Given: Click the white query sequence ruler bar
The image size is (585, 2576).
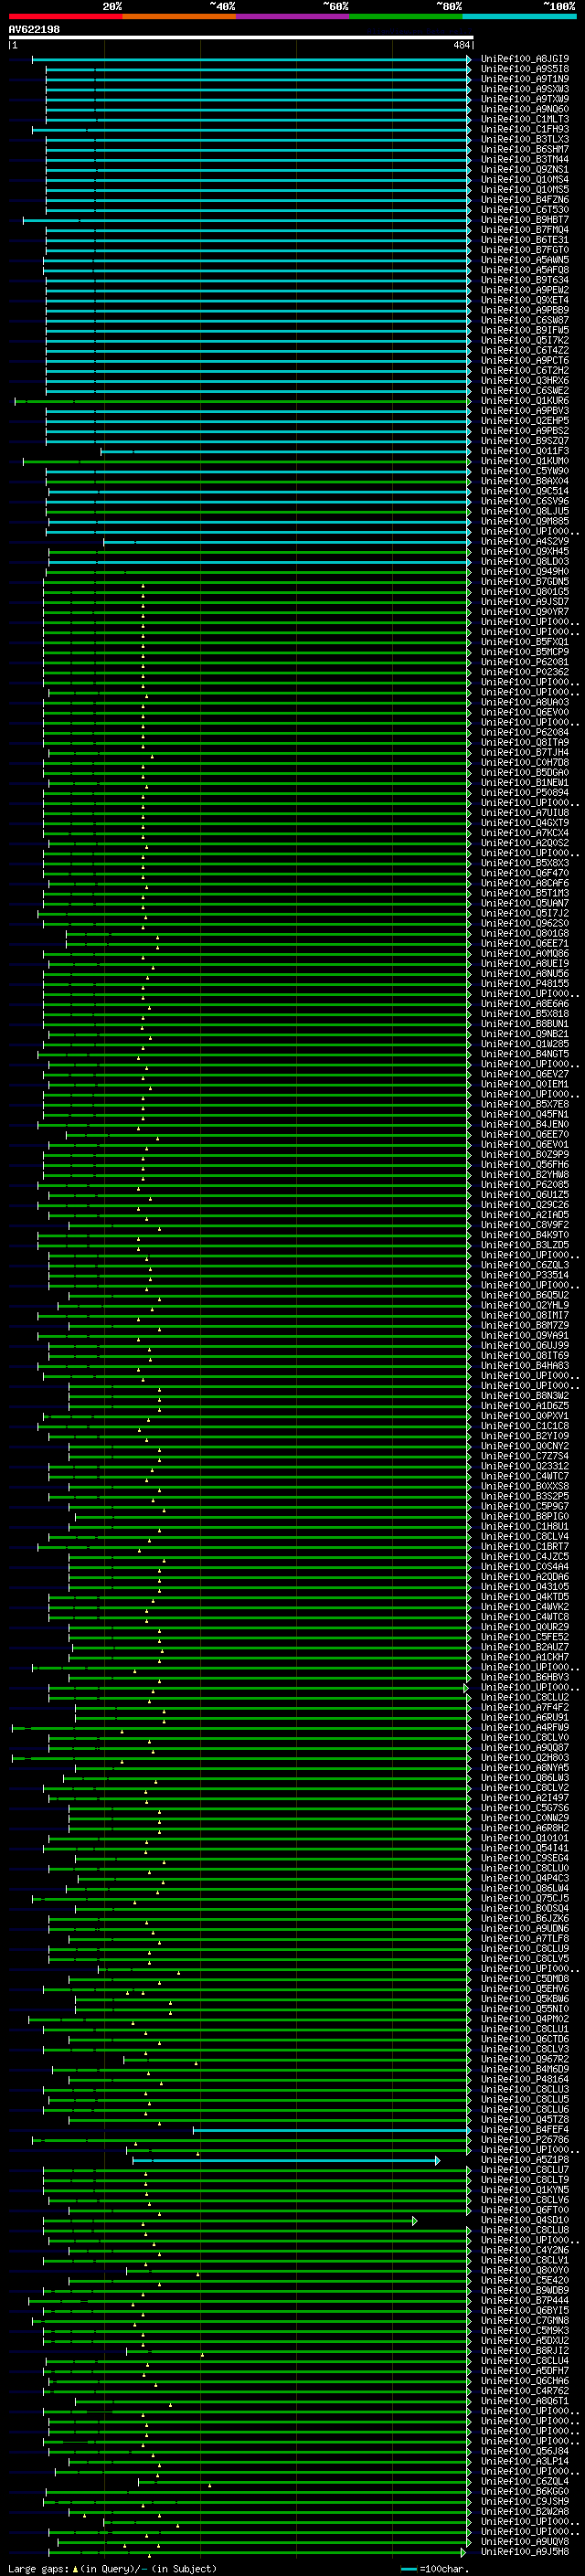Looking at the screenshot, I should (241, 38).
